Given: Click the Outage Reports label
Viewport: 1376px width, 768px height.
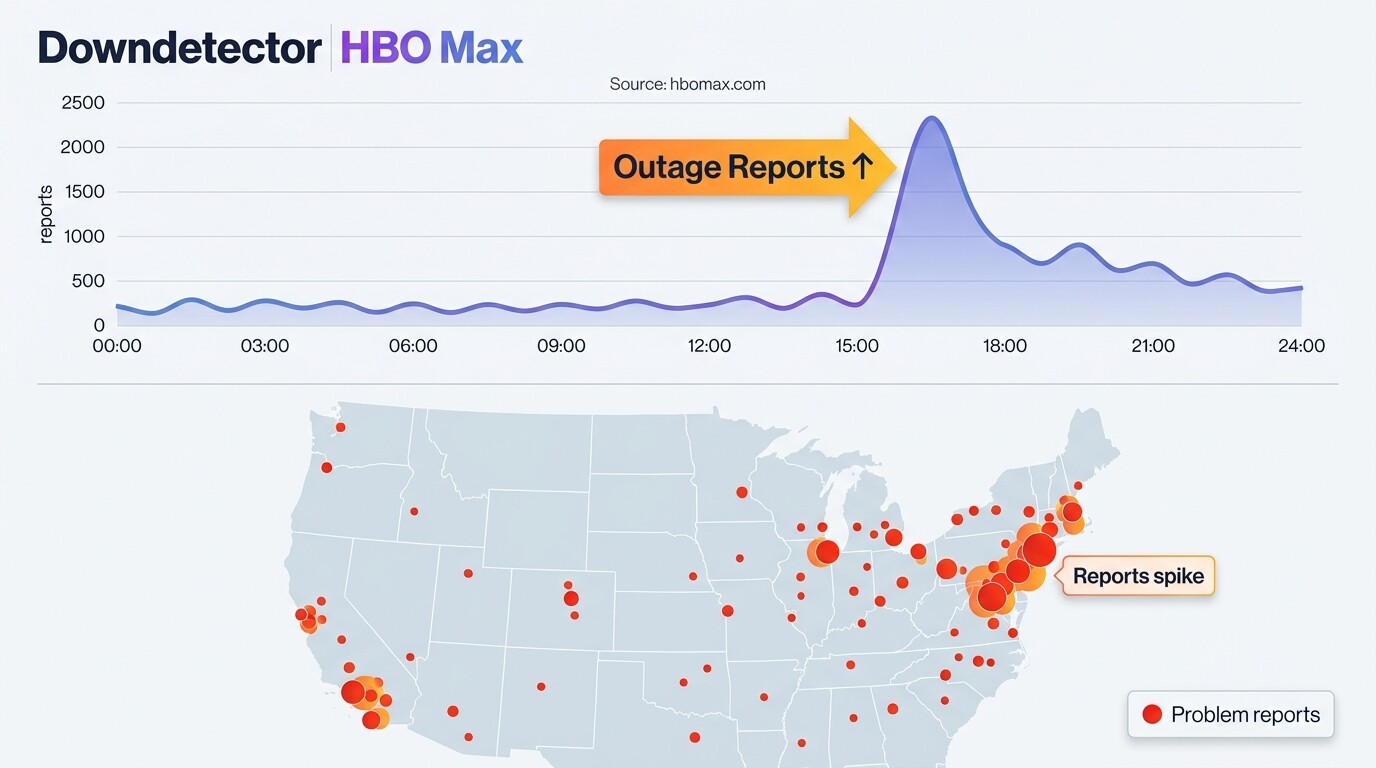Looking at the screenshot, I should click(x=746, y=166).
